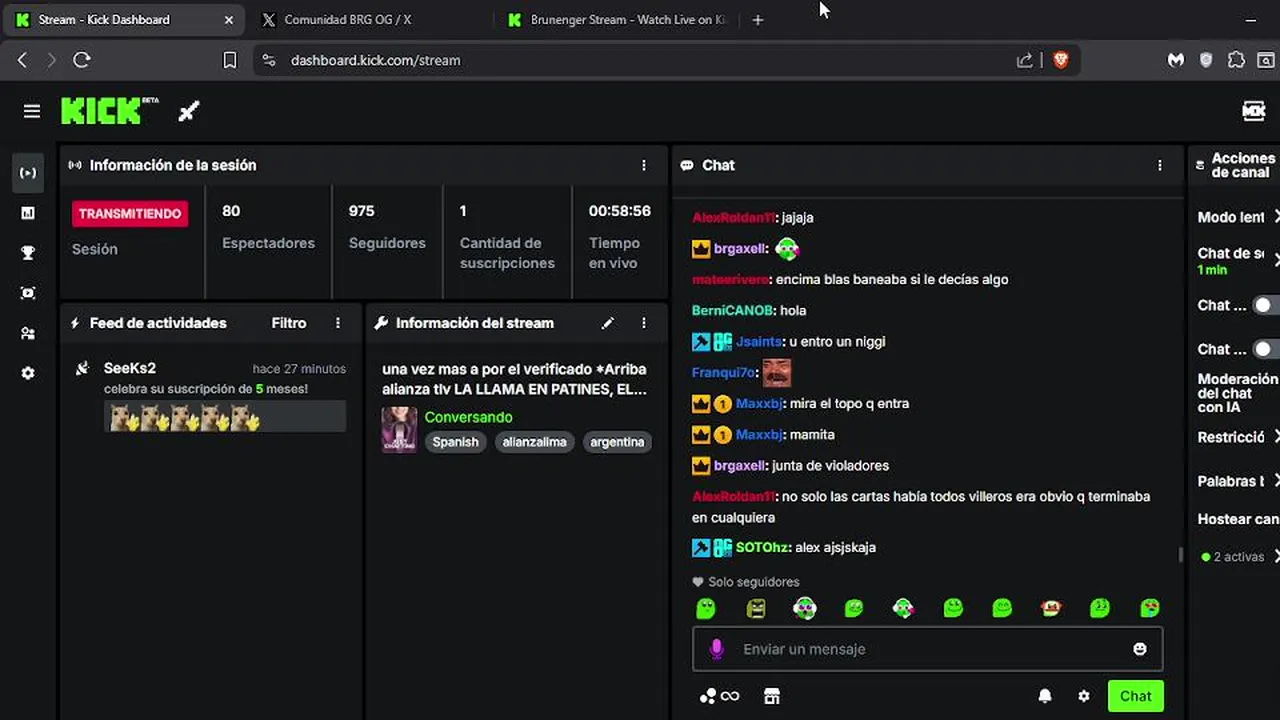Toggle the second Chat switch in channel actions
This screenshot has width=1280, height=720.
1265,349
